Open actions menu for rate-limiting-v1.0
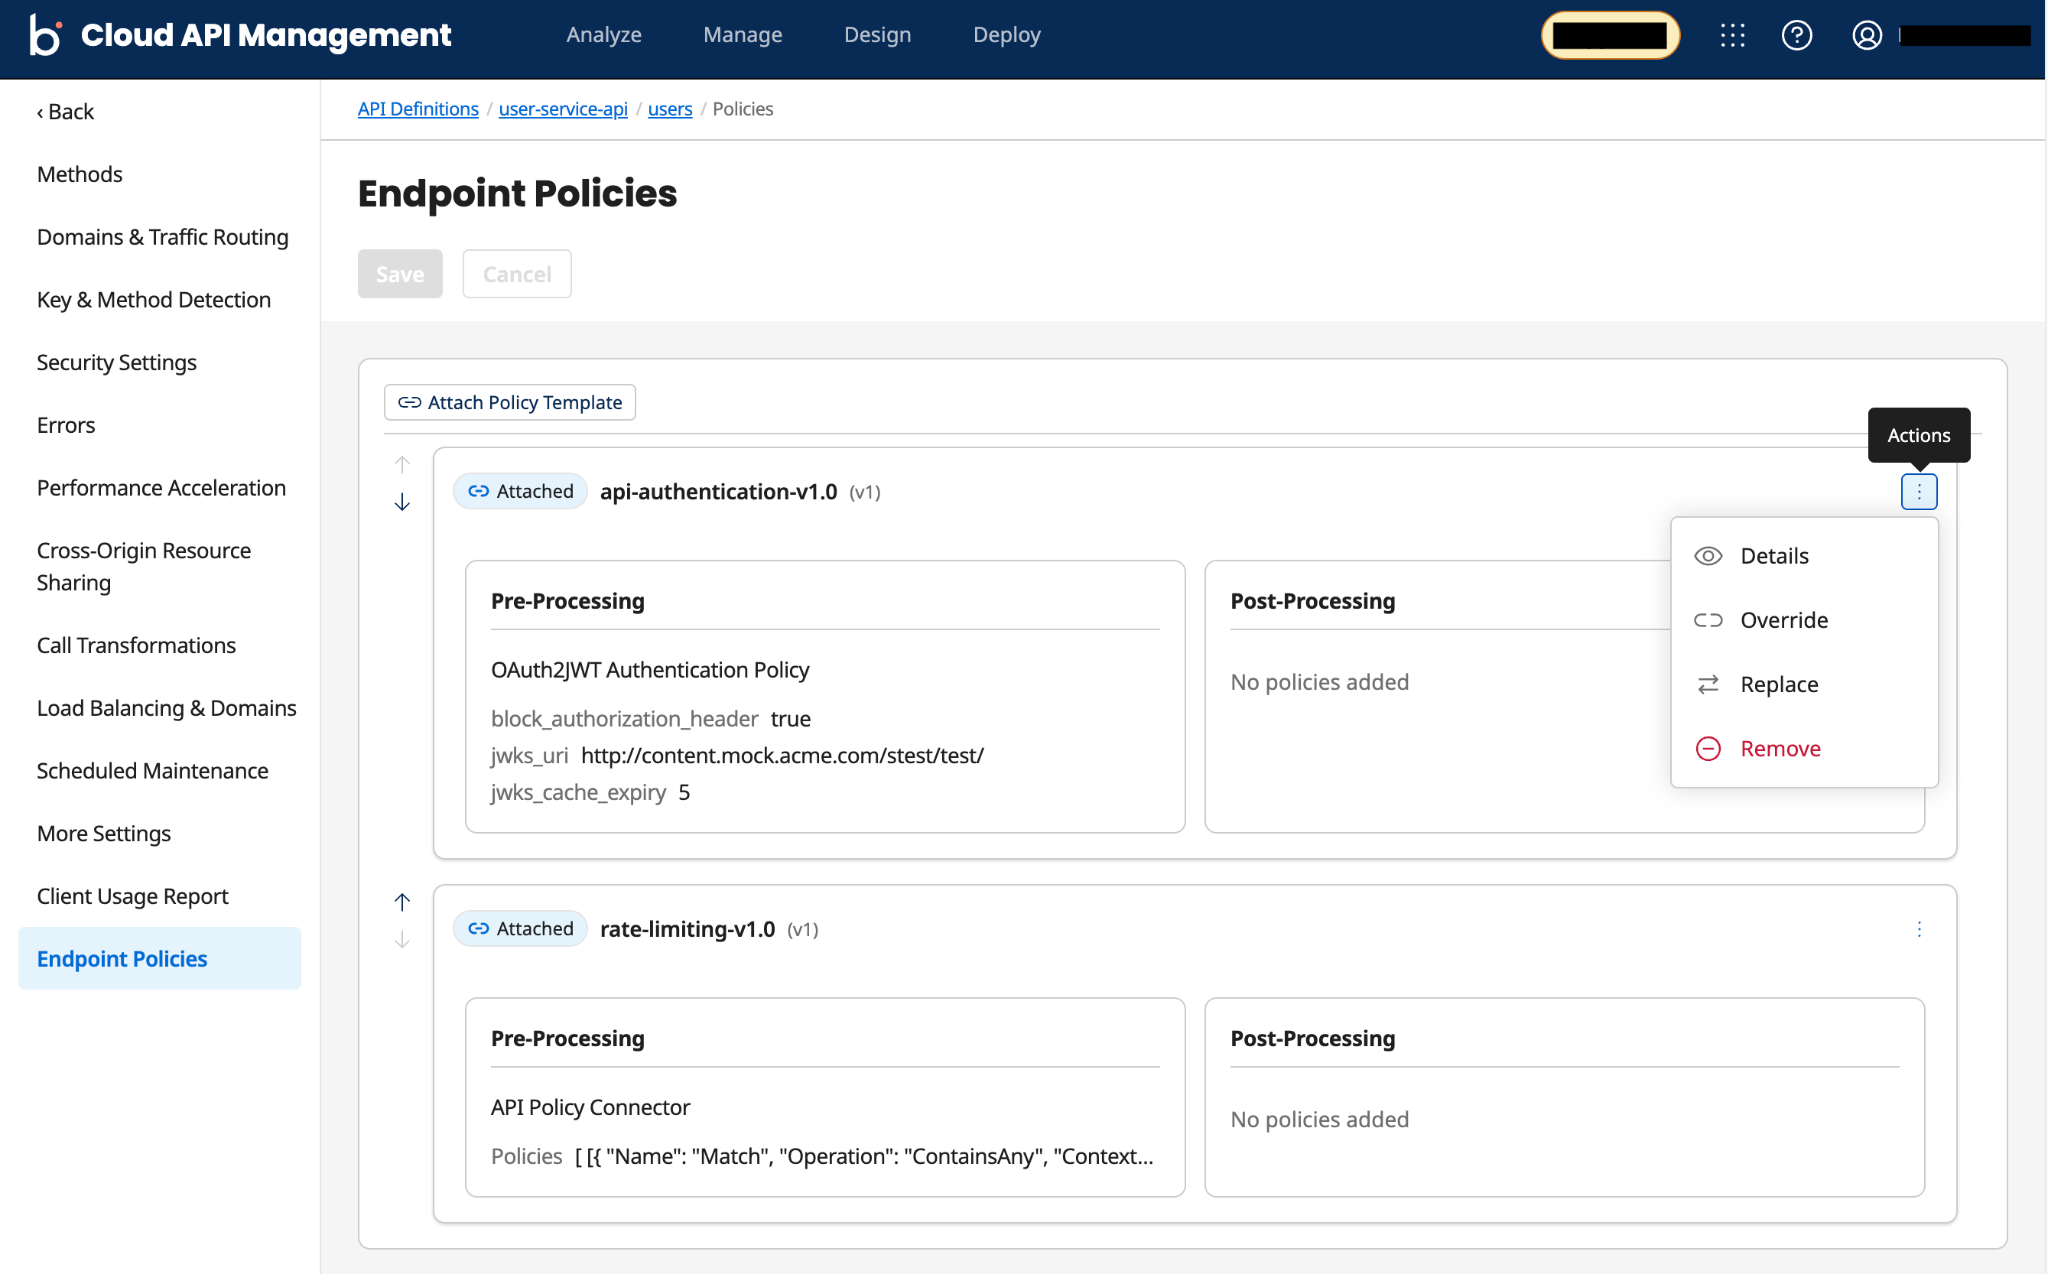Viewport: 2048px width, 1274px height. [x=1918, y=929]
